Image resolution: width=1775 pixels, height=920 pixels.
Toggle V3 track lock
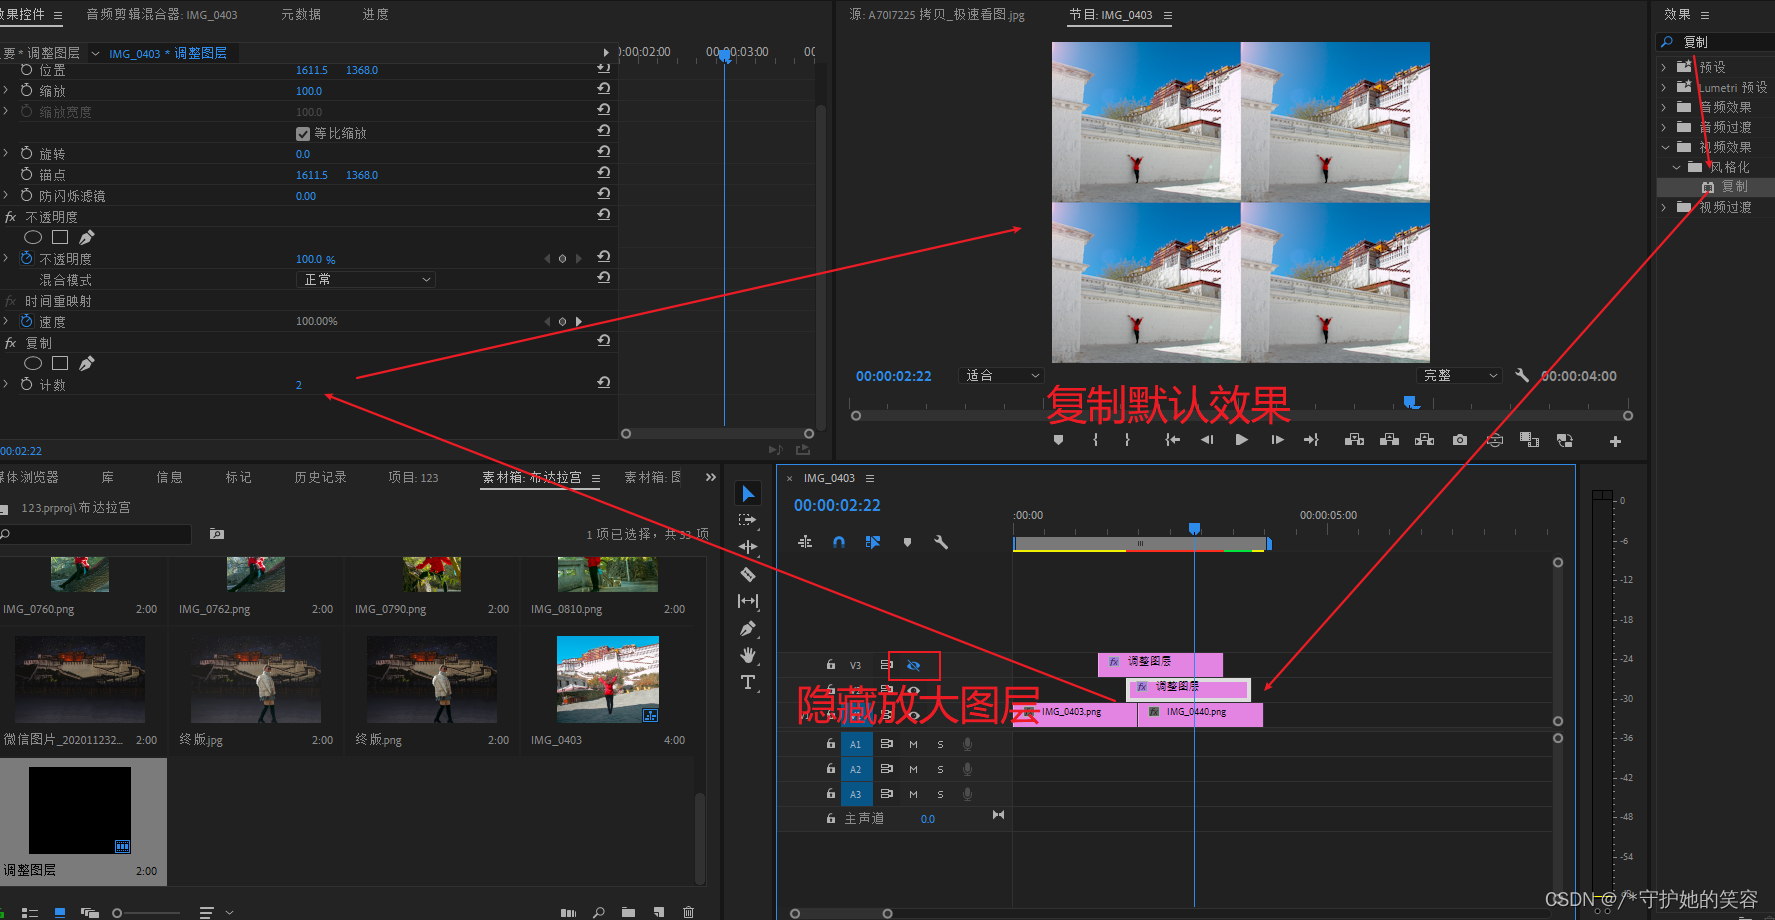tap(830, 664)
